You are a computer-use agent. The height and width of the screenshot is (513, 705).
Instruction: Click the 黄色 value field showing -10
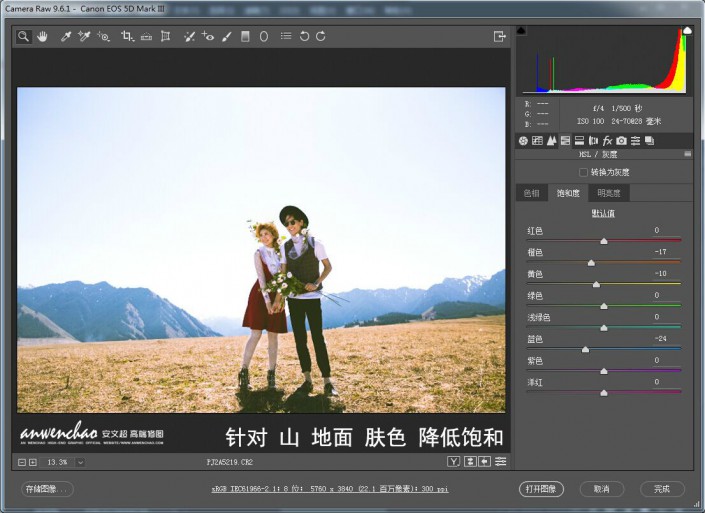click(665, 274)
